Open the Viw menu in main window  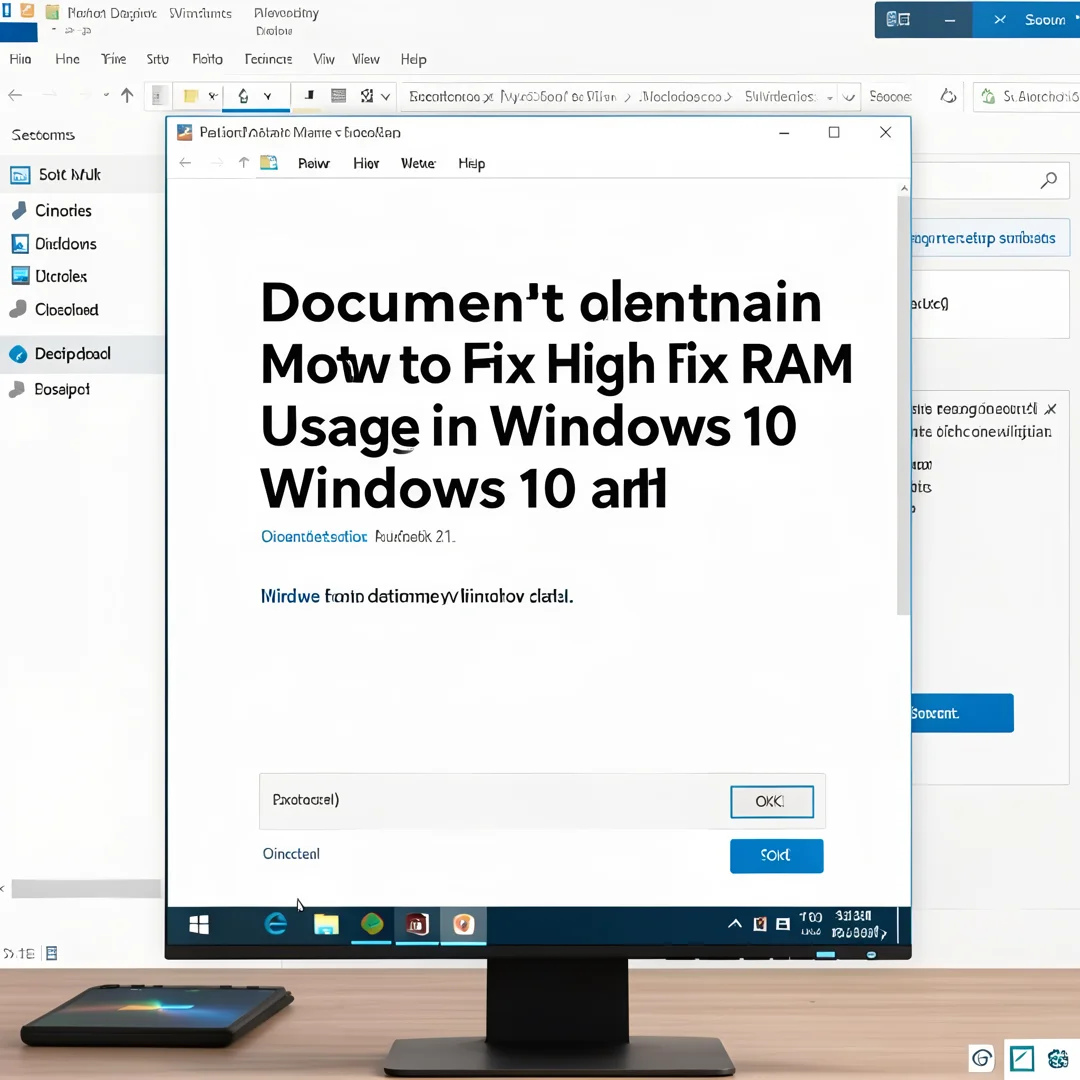point(324,59)
